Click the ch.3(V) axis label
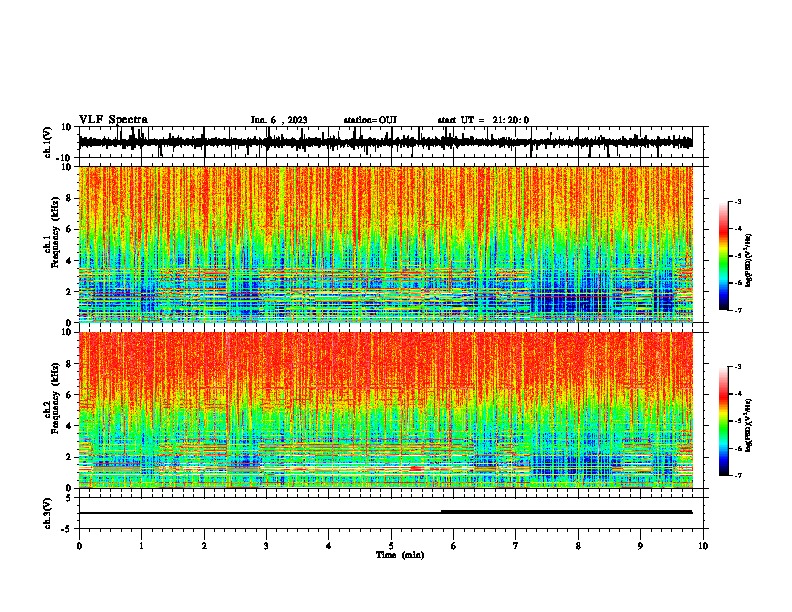The image size is (792, 612). point(48,514)
